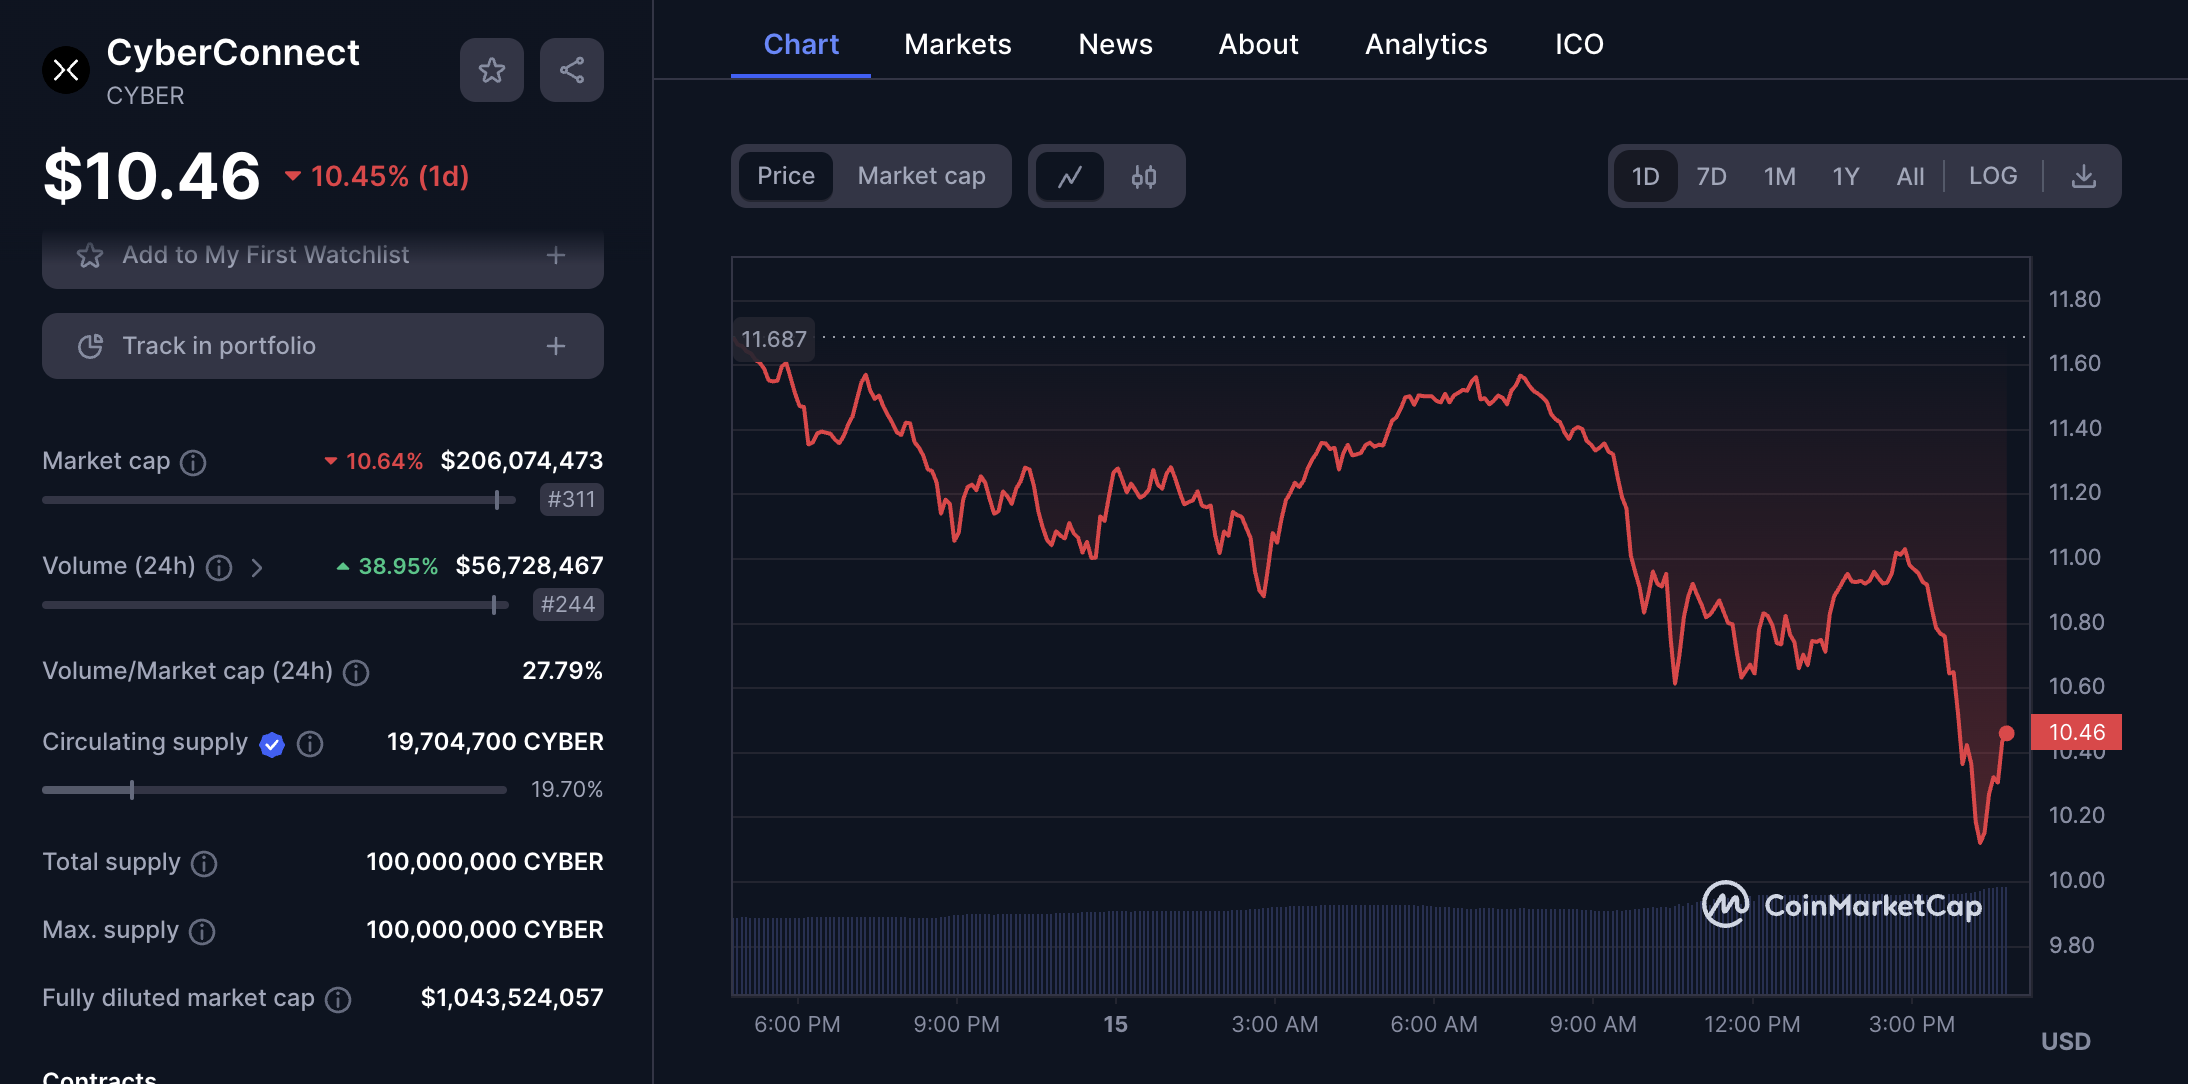The width and height of the screenshot is (2188, 1084).
Task: Click the 27.79% volume ratio value
Action: pos(562,670)
